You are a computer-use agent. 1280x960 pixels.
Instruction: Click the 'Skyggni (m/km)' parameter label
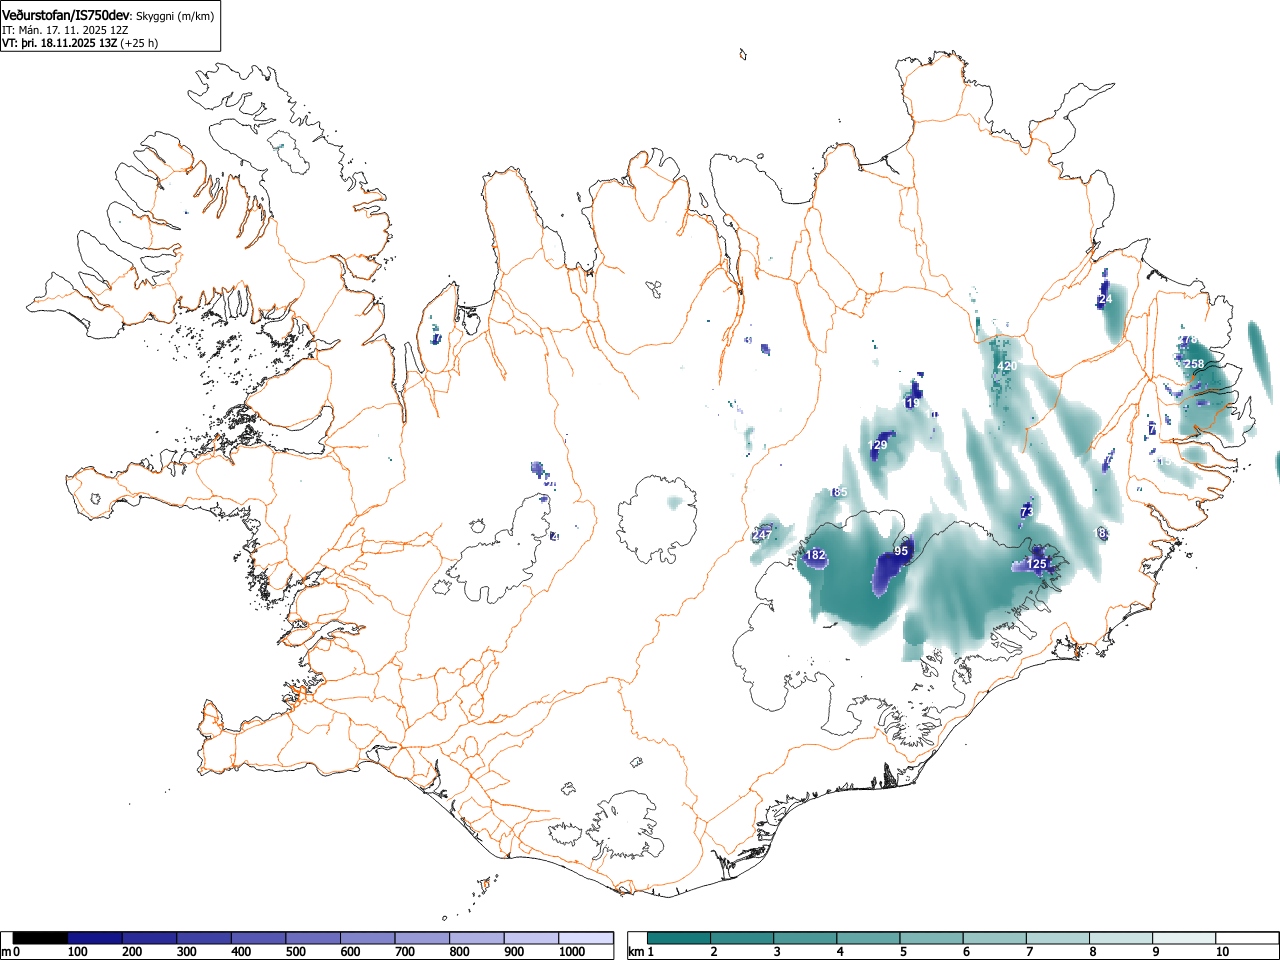coord(175,16)
